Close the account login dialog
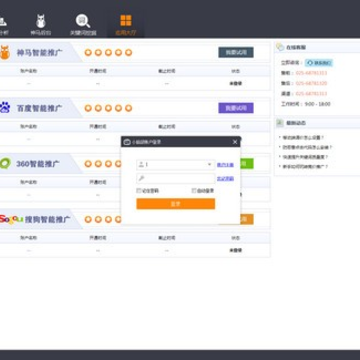 (x=235, y=142)
